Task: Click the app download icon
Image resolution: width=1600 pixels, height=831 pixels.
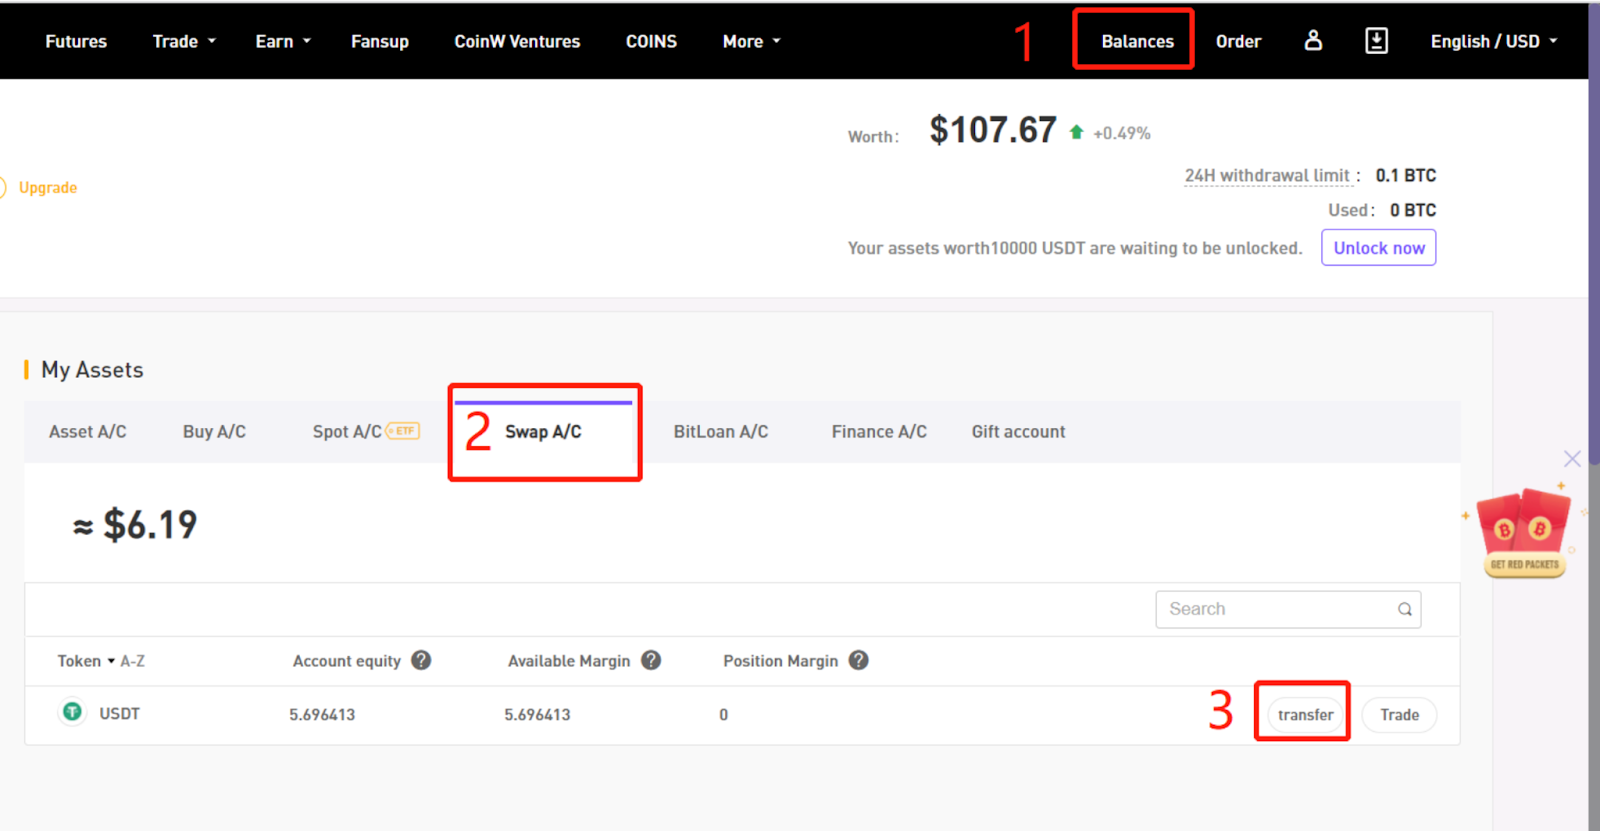Action: (1376, 40)
